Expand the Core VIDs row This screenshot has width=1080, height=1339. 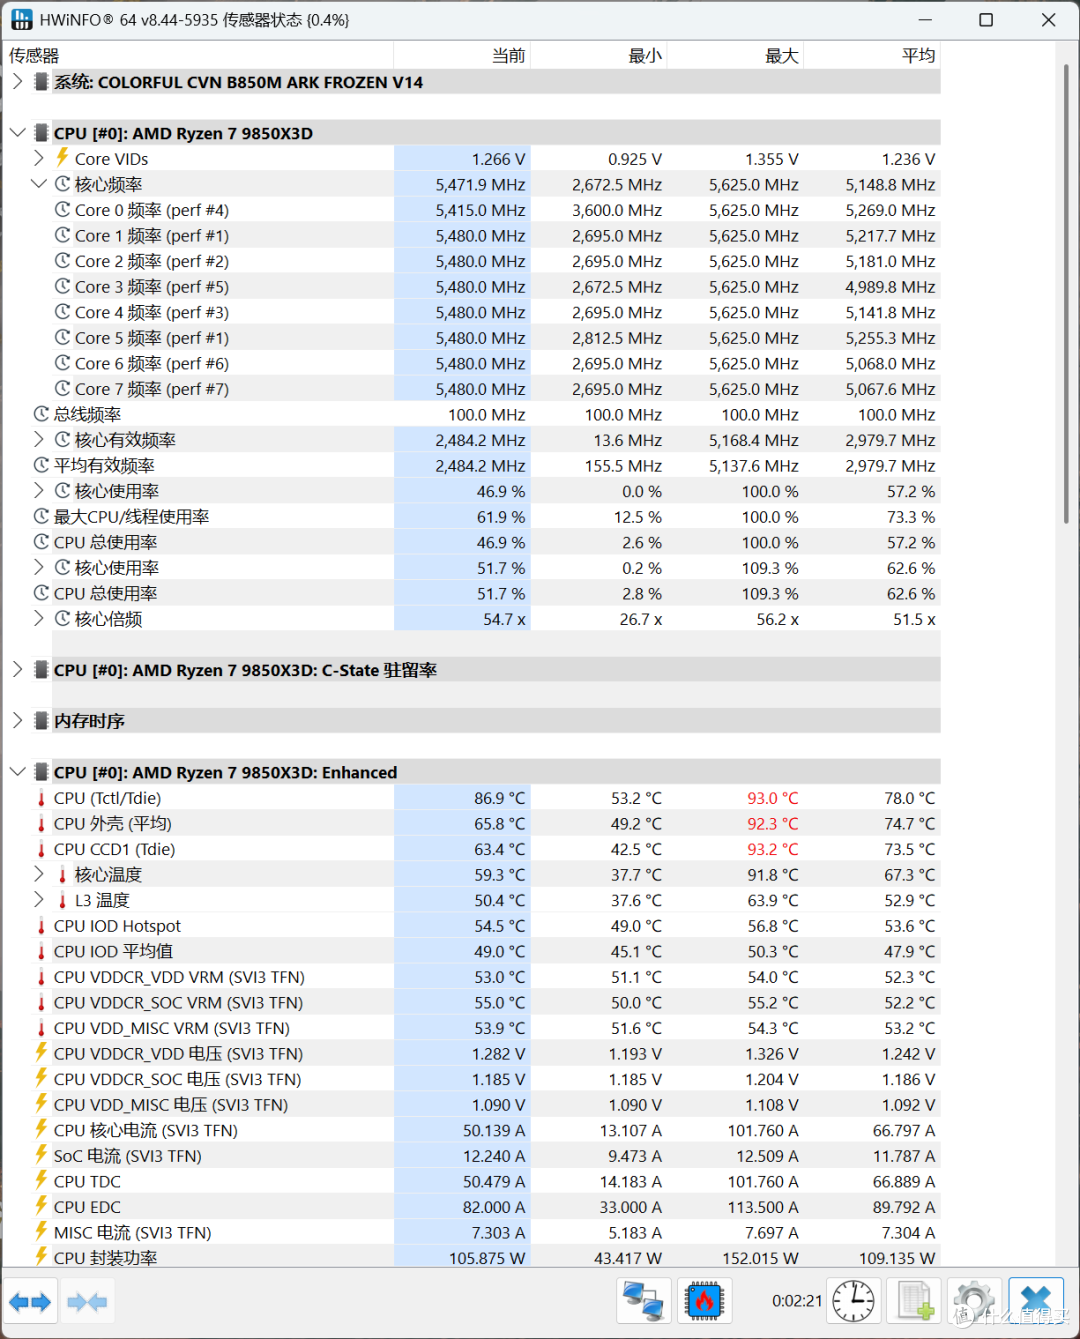38,158
